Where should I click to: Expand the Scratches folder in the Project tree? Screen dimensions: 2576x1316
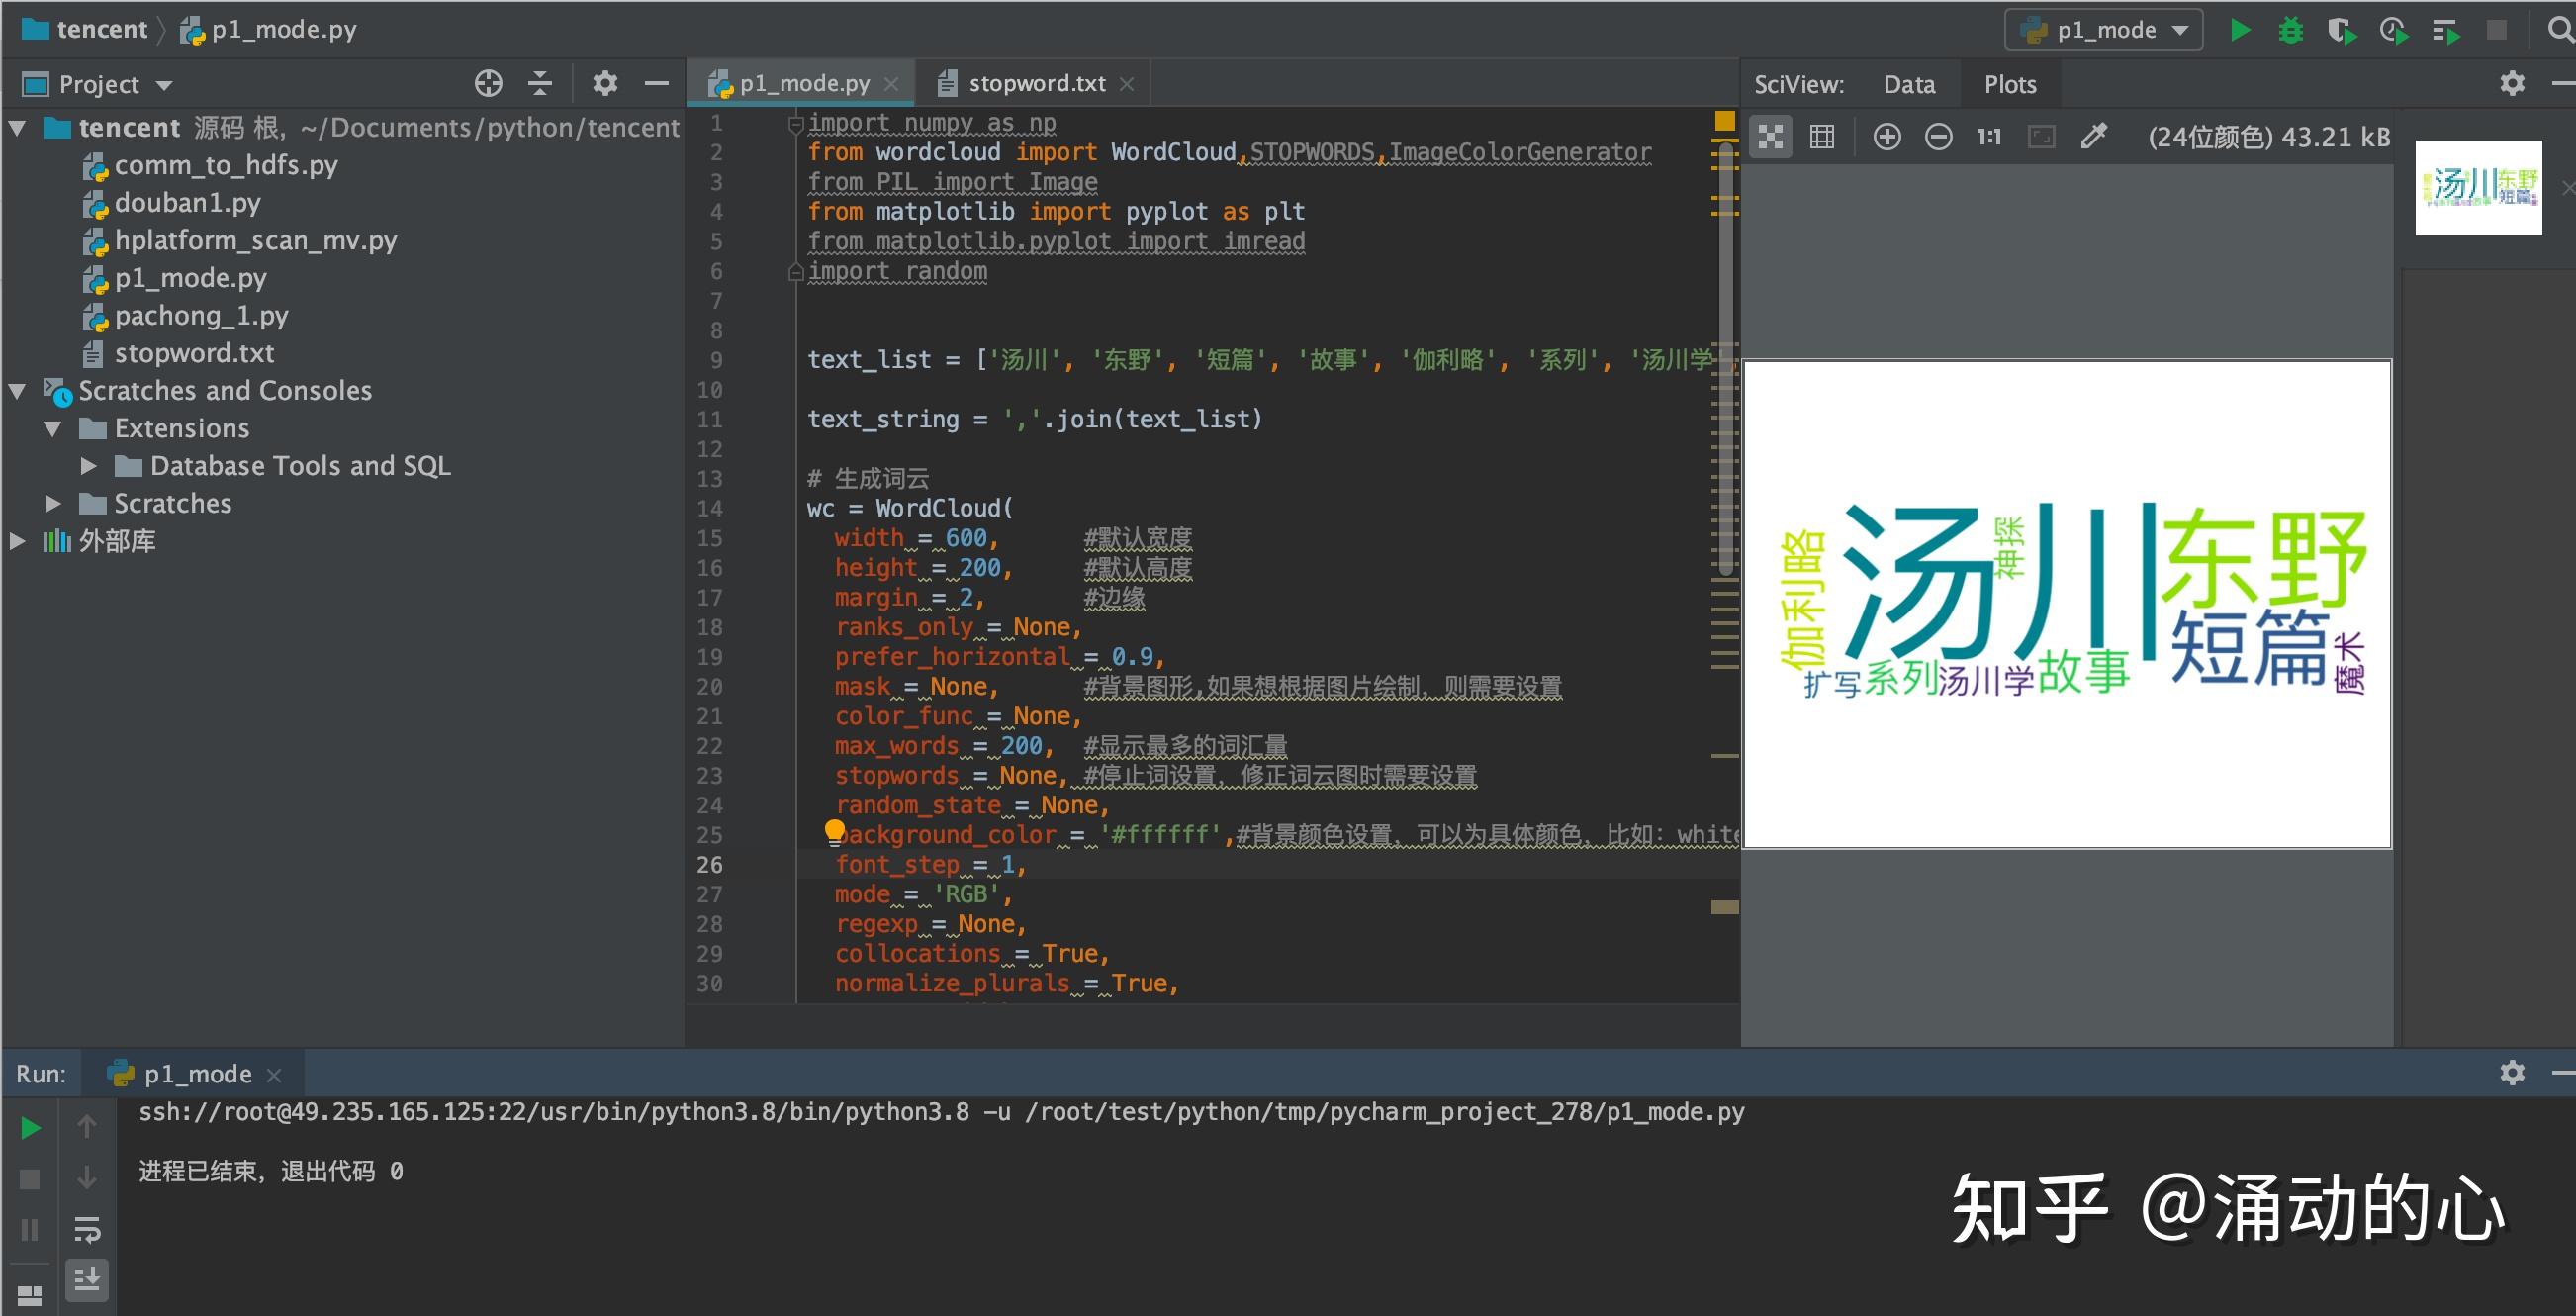(x=55, y=503)
